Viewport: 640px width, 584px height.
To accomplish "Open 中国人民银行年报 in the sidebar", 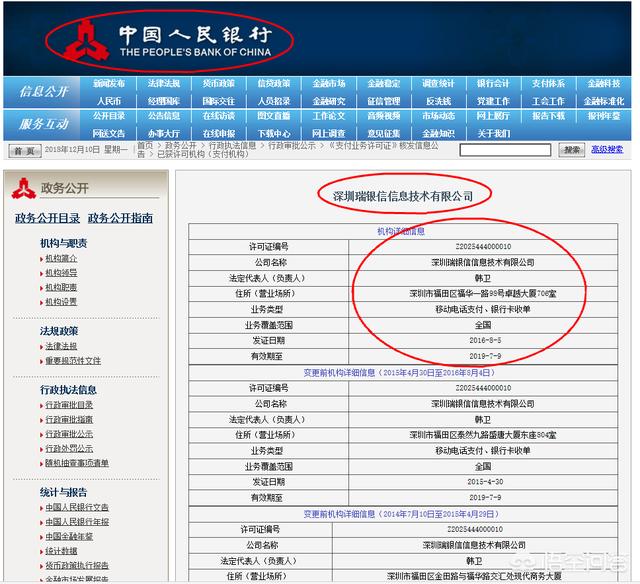I will click(x=76, y=521).
